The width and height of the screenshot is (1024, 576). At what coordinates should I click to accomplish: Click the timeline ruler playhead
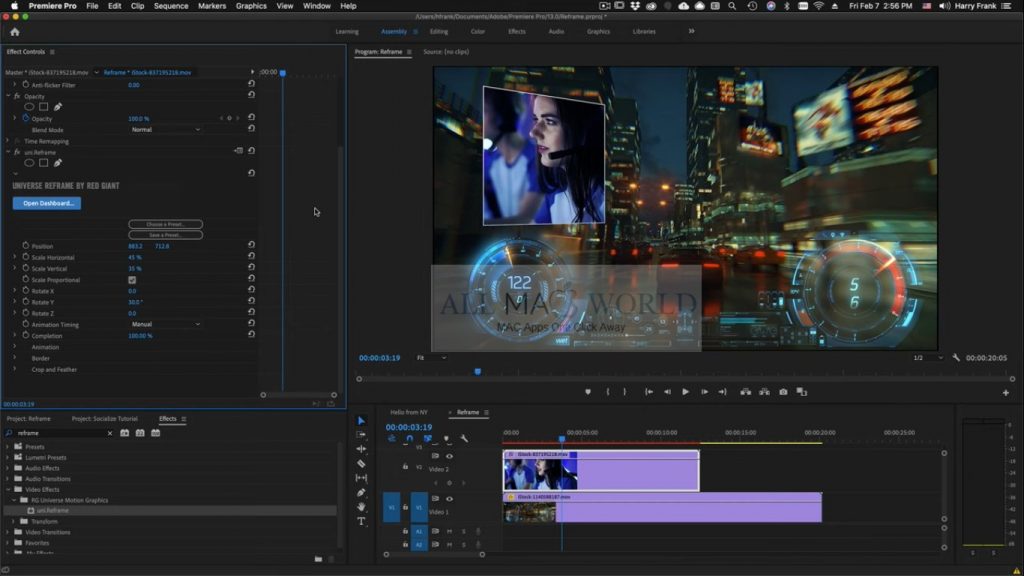[x=562, y=438]
